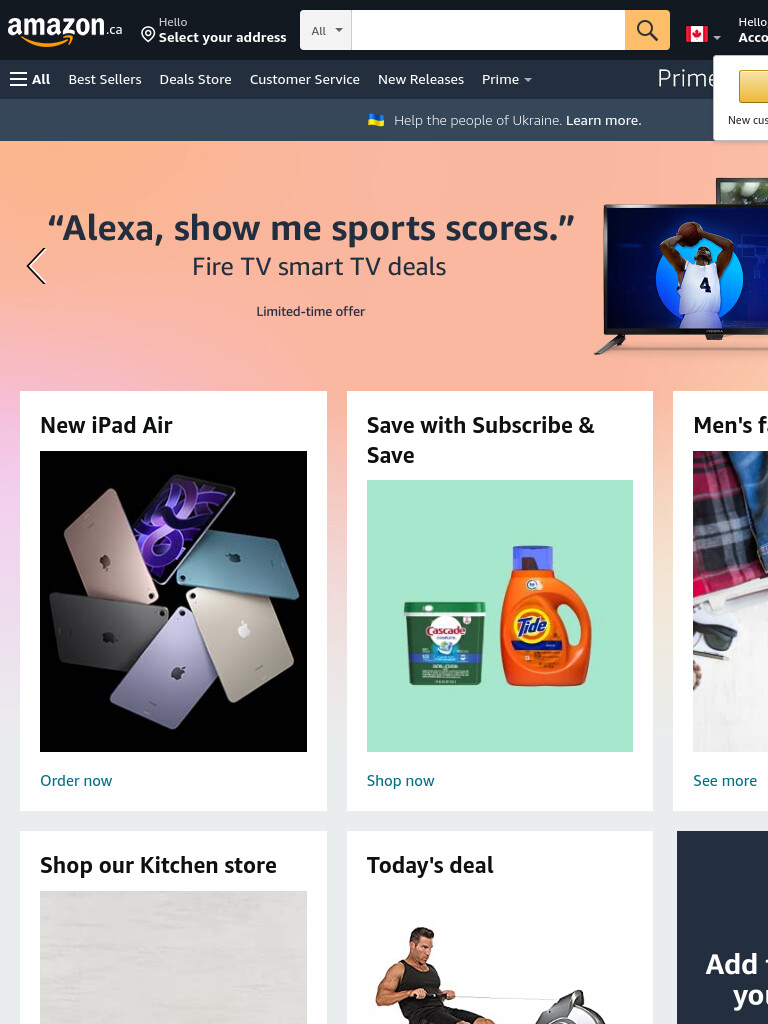Screen dimensions: 768x1024
Task: Click the Order now link
Action: (76, 780)
